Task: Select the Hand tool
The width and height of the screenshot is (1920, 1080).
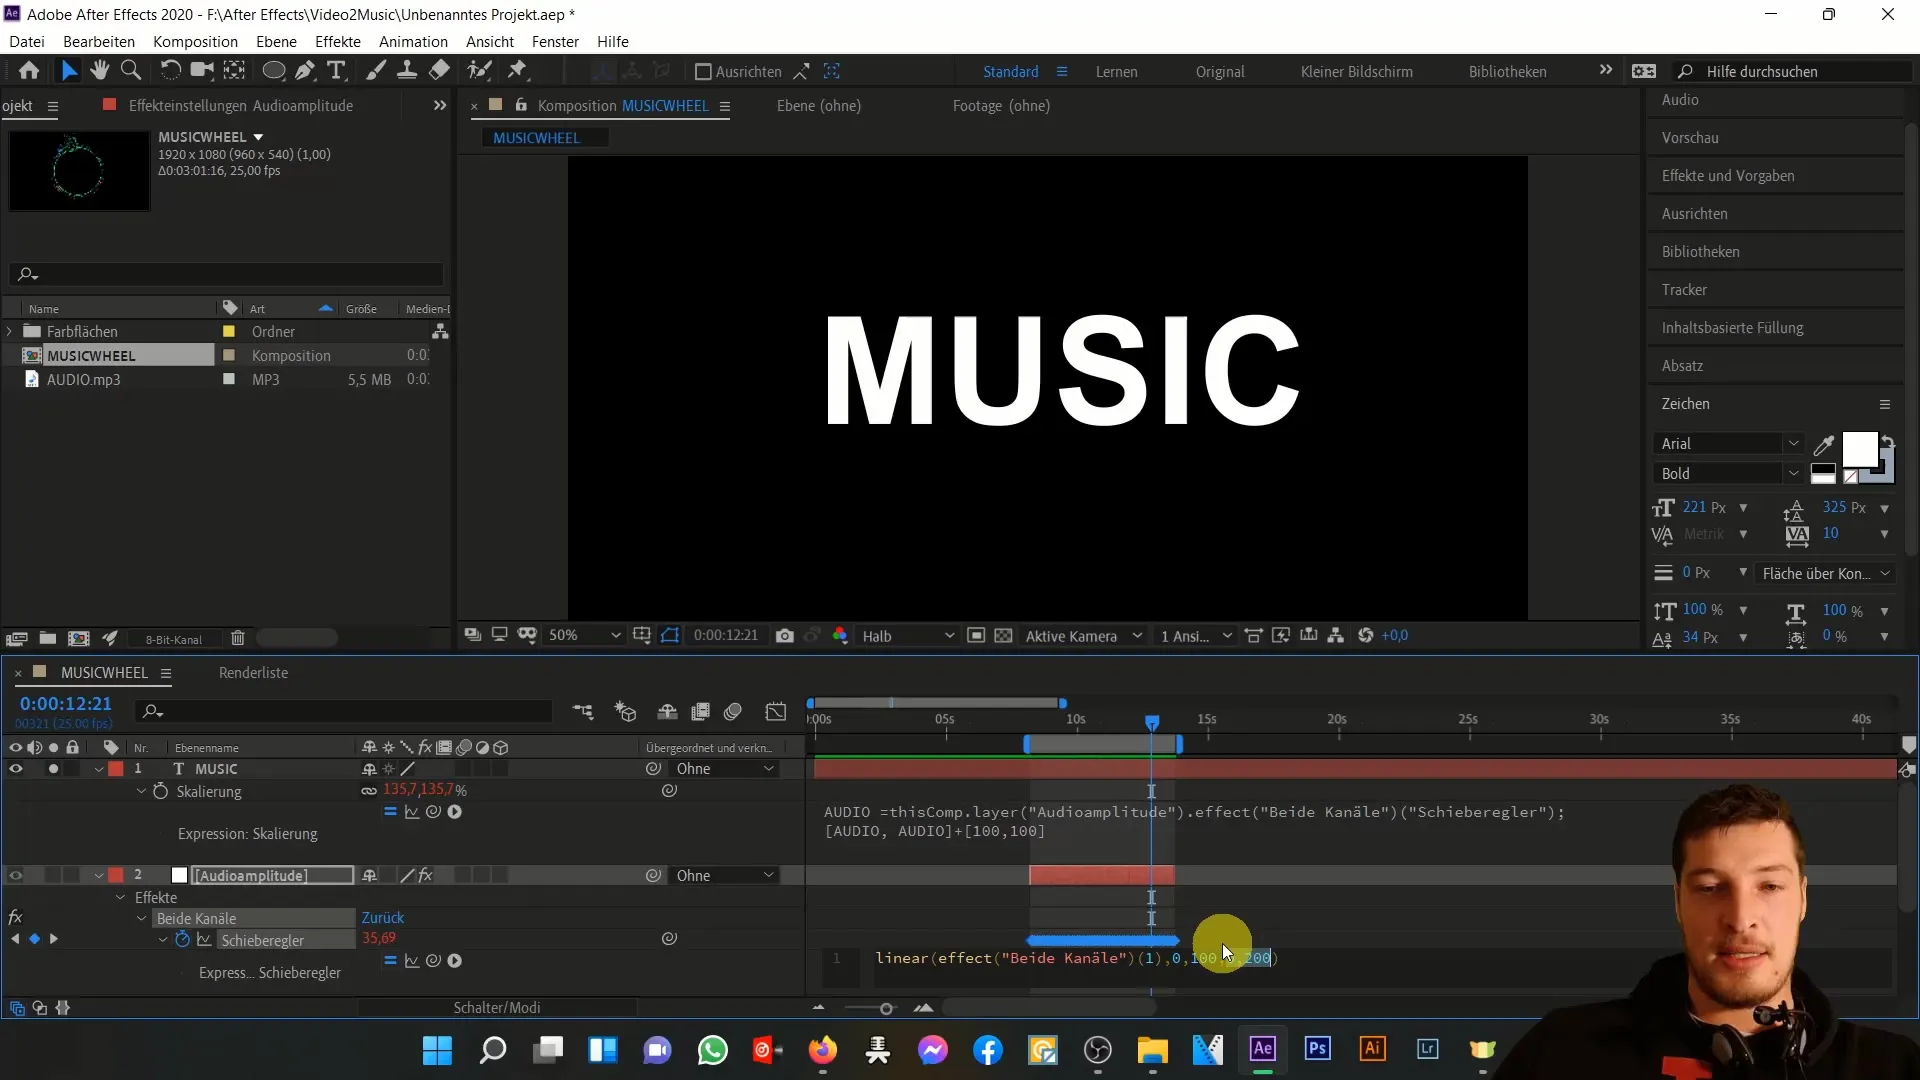Action: [99, 71]
